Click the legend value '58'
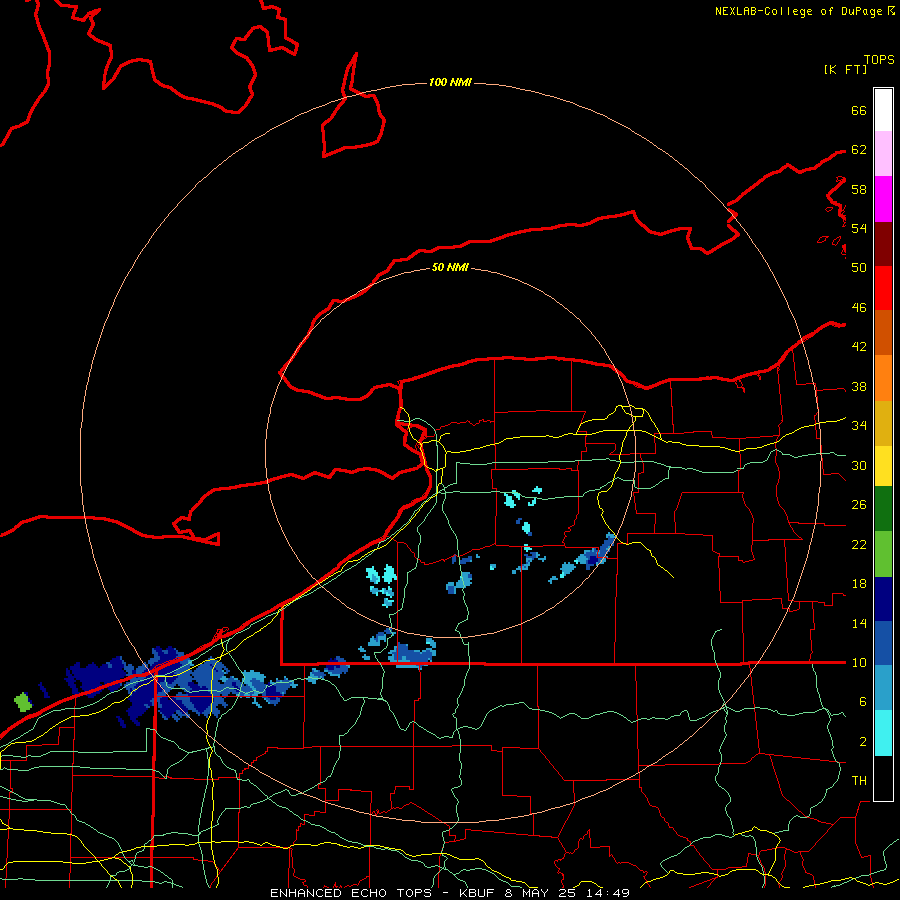 859,189
